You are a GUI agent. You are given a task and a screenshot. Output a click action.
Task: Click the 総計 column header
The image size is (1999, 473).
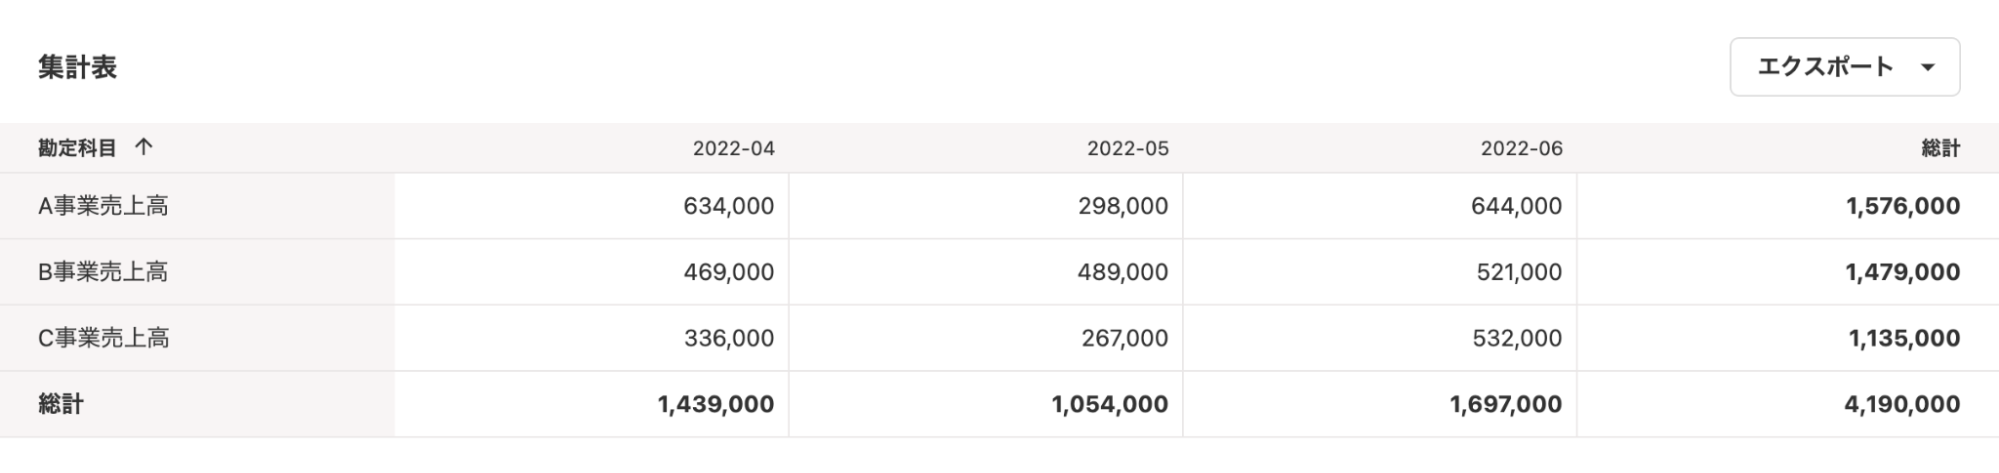coord(1940,148)
